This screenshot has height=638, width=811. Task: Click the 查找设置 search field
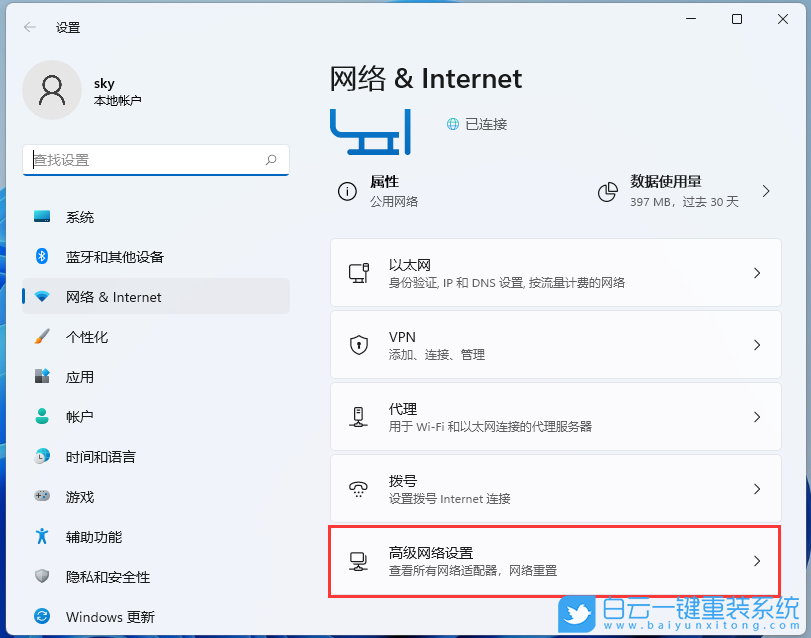tap(155, 160)
